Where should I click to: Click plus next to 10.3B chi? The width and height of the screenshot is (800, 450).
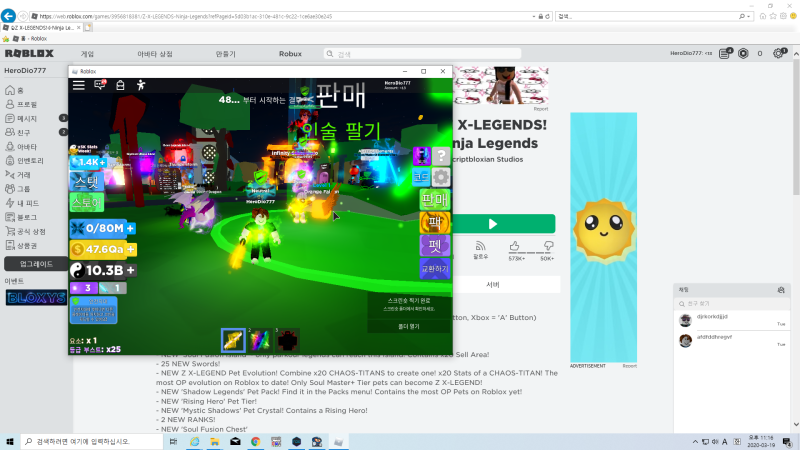coord(131,270)
